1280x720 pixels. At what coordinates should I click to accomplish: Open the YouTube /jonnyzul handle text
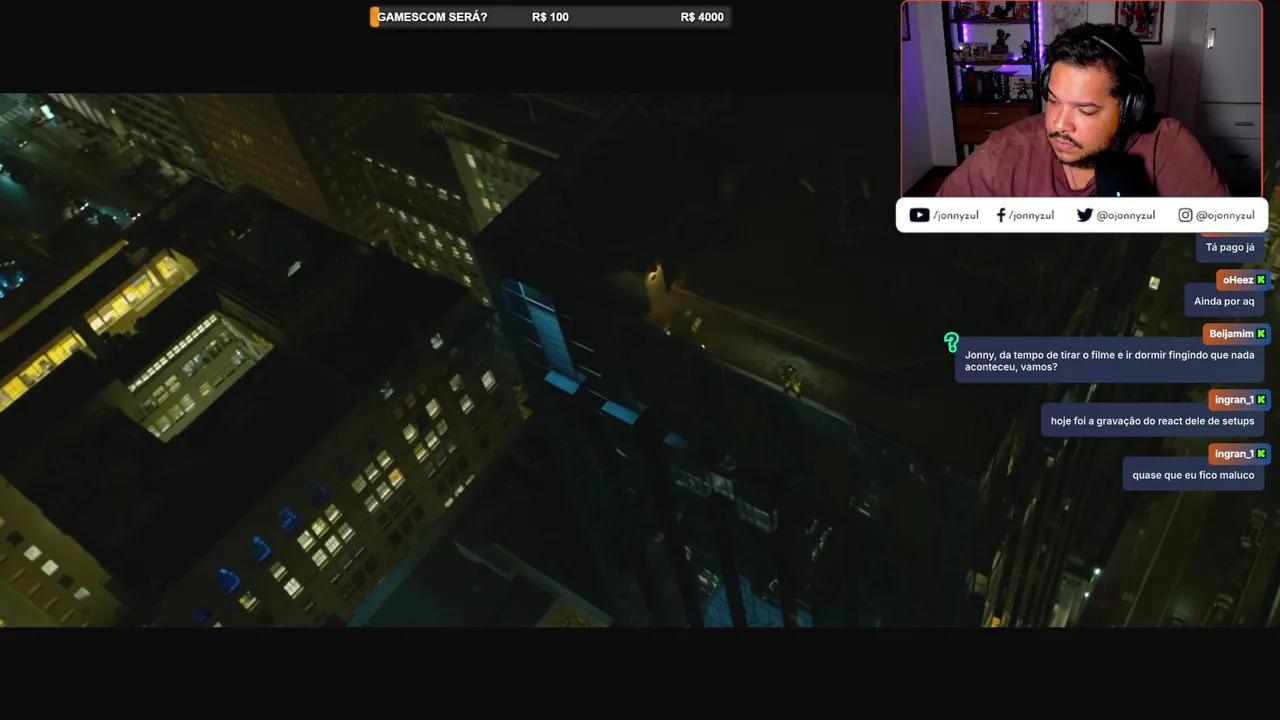pos(956,216)
